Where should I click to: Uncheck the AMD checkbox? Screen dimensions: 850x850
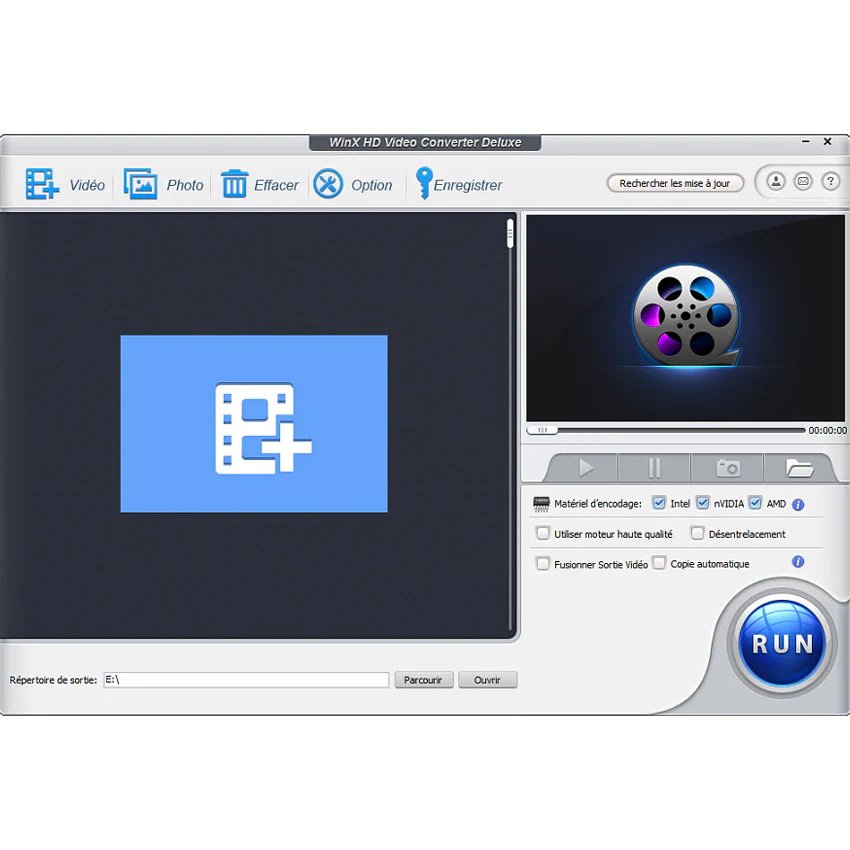tap(755, 503)
